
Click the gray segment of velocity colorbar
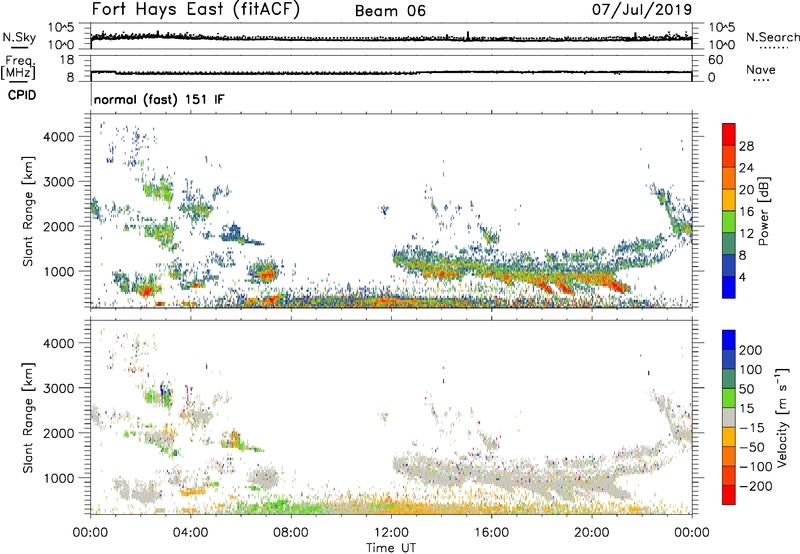729,417
